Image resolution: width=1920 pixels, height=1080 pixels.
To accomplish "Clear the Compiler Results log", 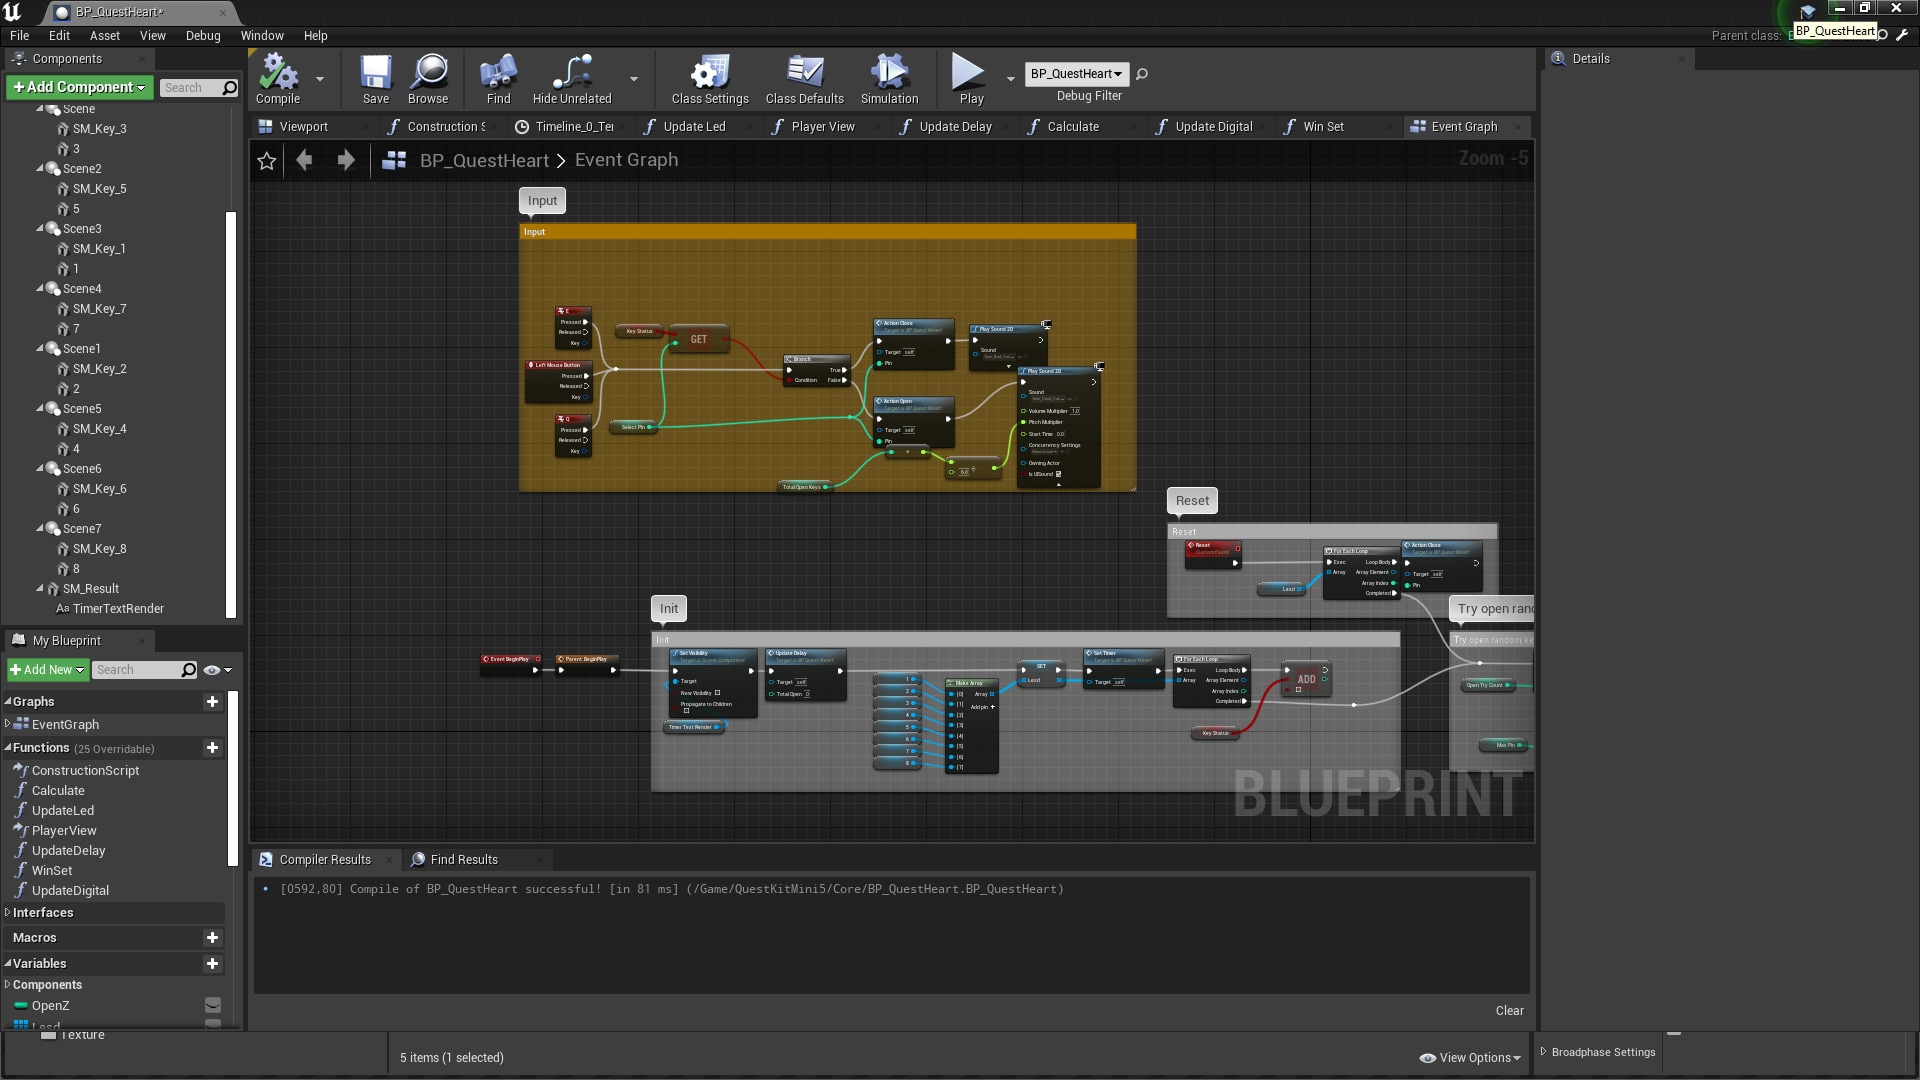I will (1509, 1010).
